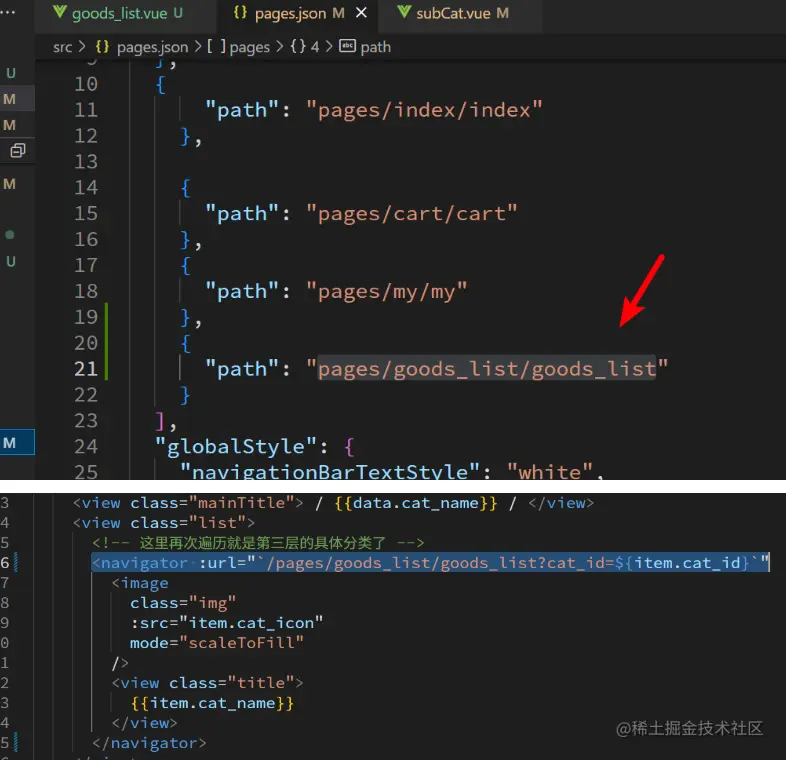786x760 pixels.
Task: Click the {{data.cat_name}} expression
Action: tap(416, 503)
